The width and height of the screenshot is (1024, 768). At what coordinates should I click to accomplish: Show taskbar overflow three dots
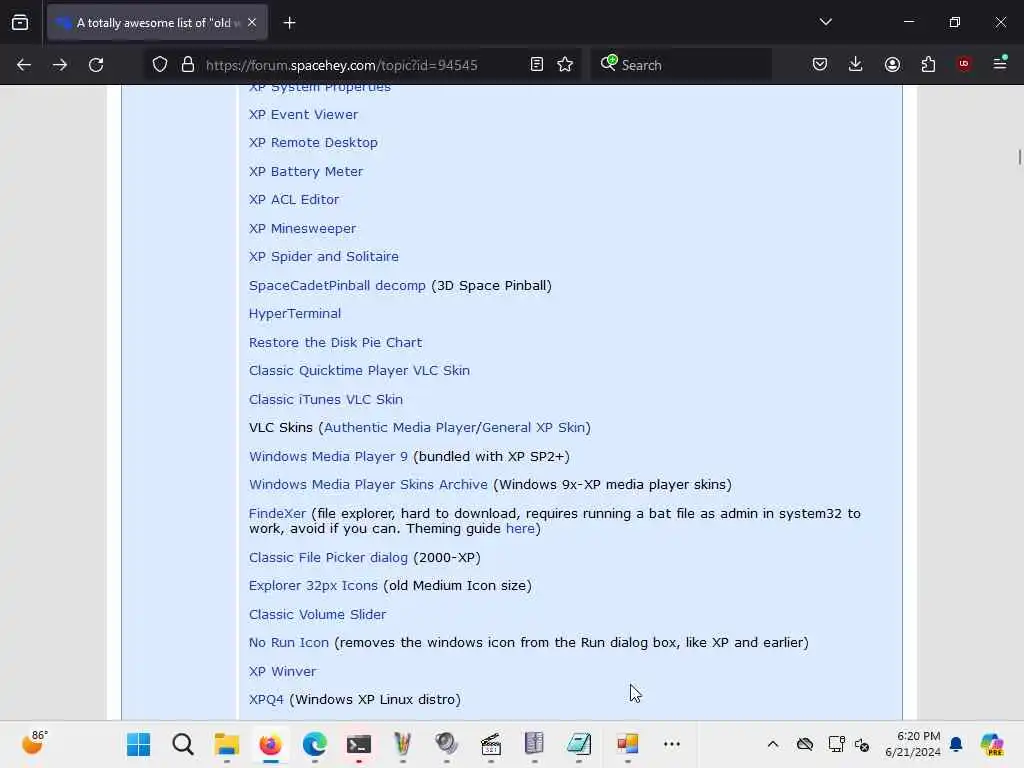point(671,744)
